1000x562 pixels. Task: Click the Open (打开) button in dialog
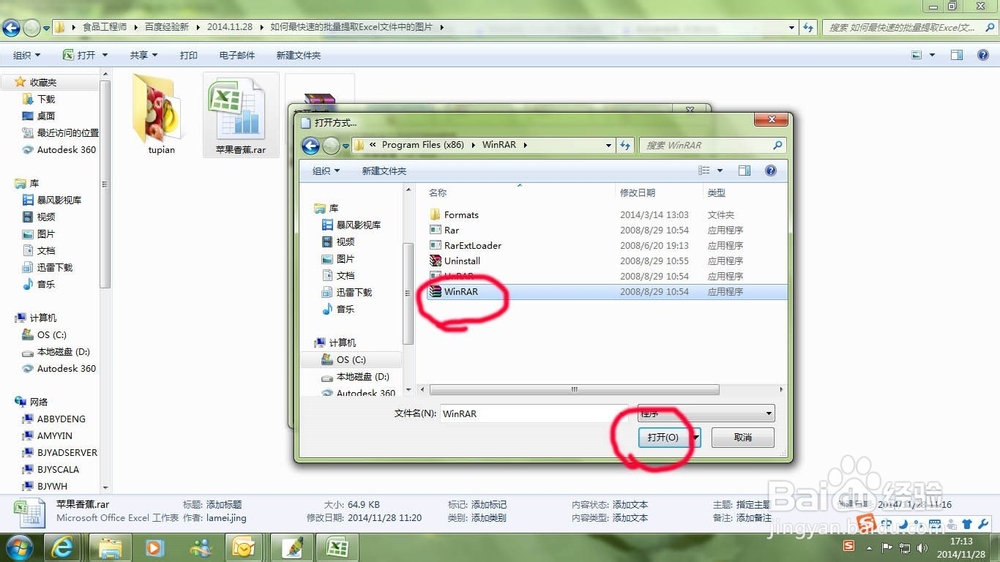662,438
